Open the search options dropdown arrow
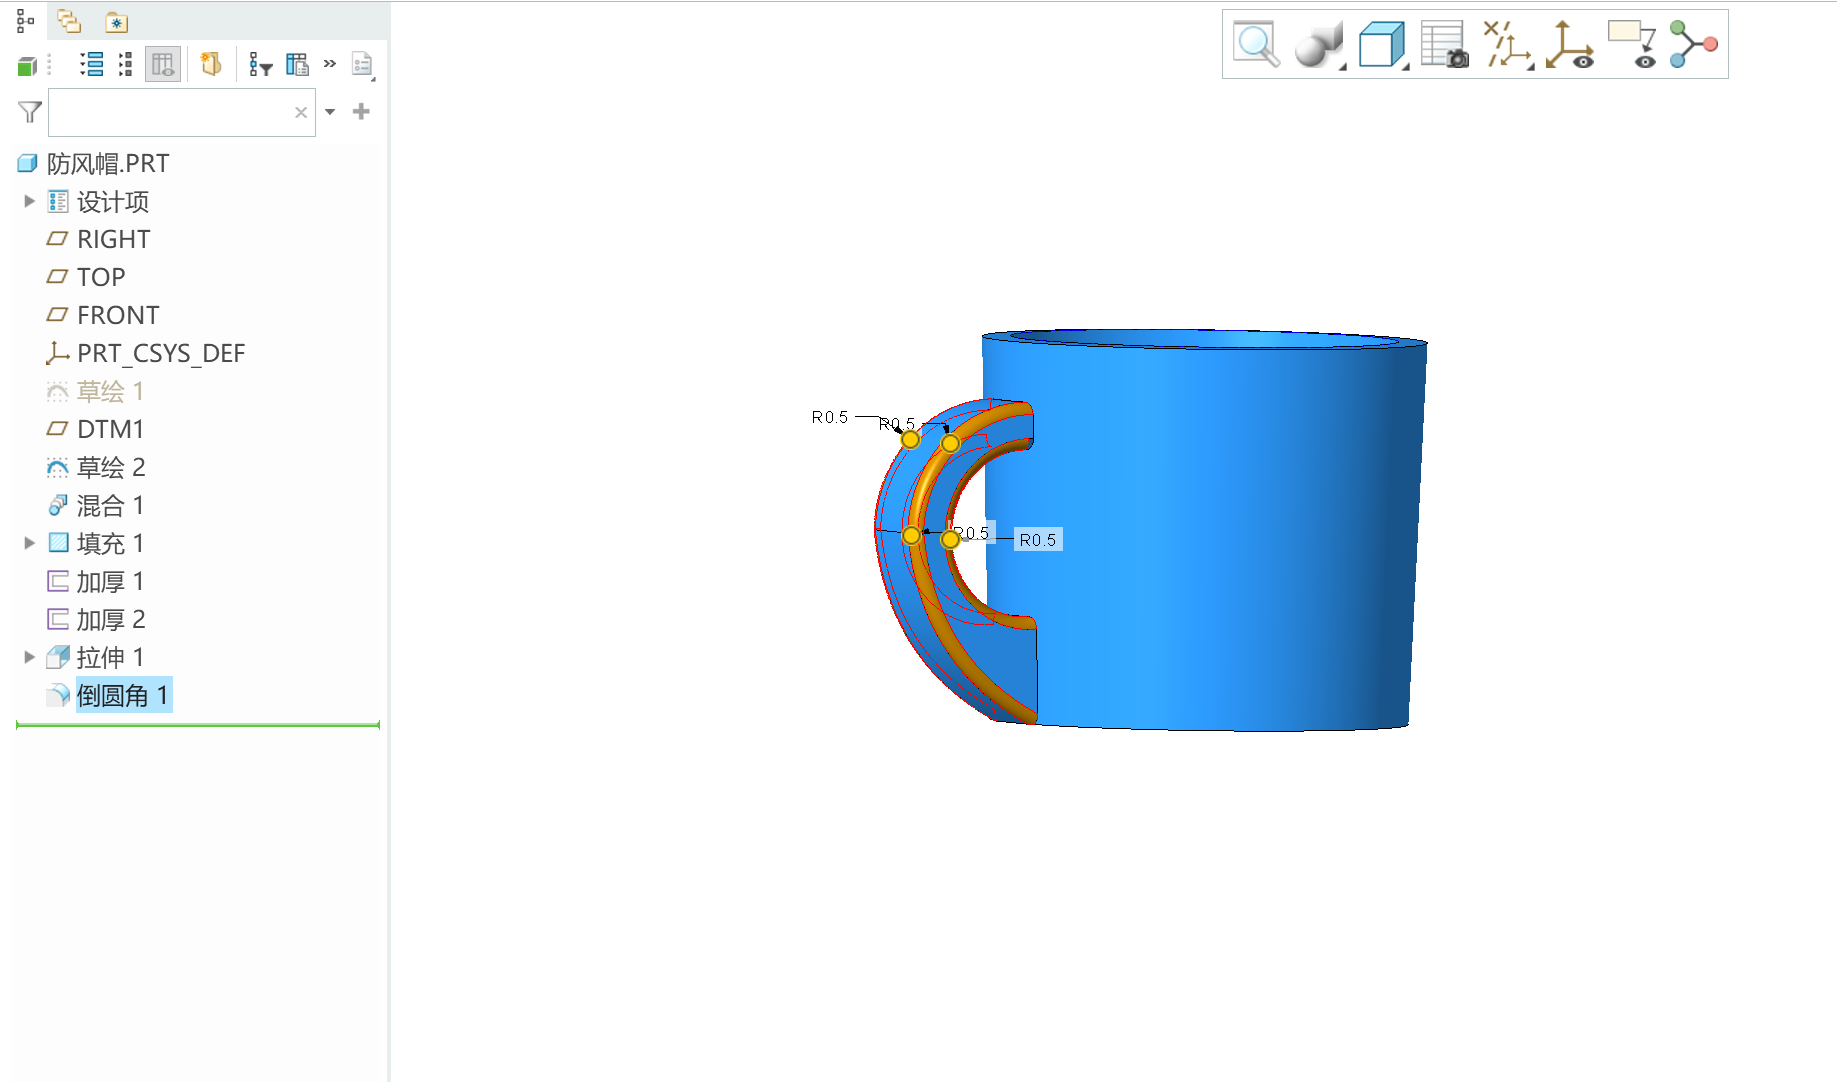 (x=330, y=112)
